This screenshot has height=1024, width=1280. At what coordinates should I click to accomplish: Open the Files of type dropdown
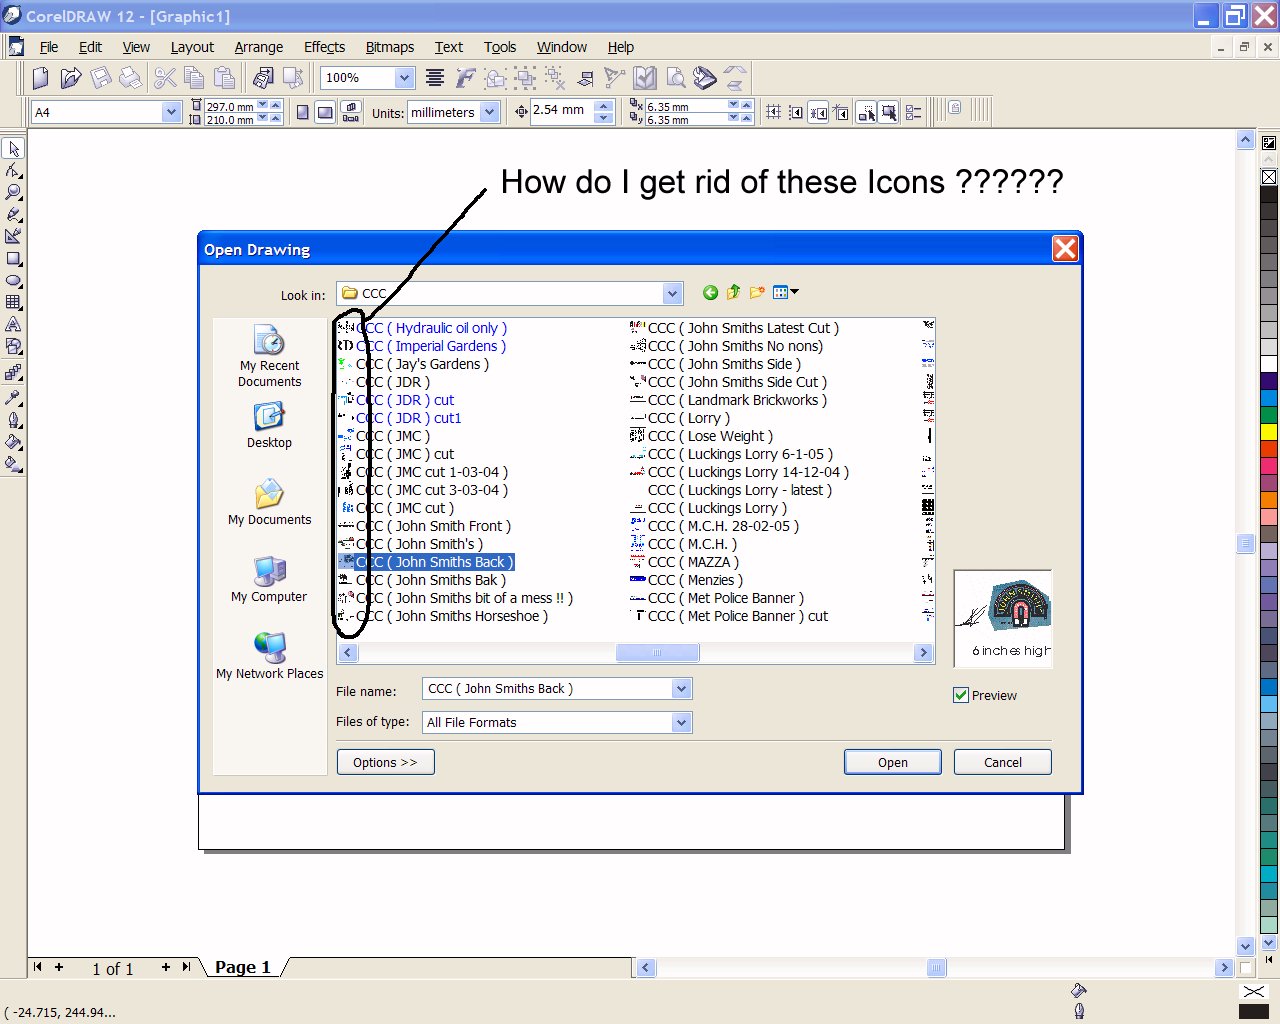tap(681, 723)
